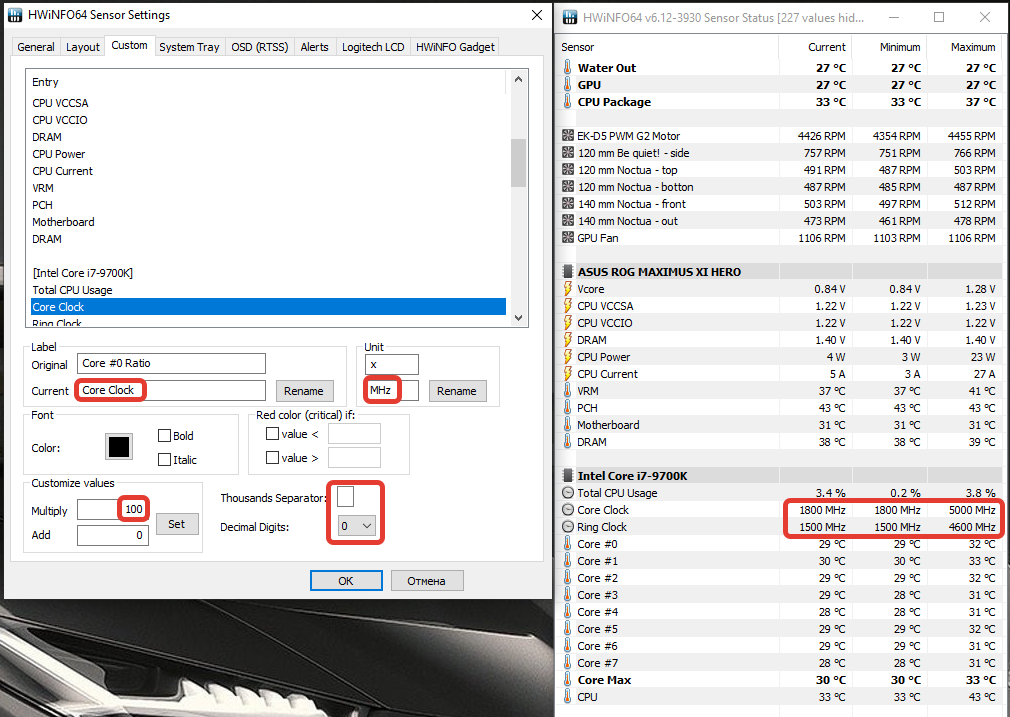The image size is (1010, 717).
Task: Click thermometer icon beside Core Max
Action: pos(567,680)
